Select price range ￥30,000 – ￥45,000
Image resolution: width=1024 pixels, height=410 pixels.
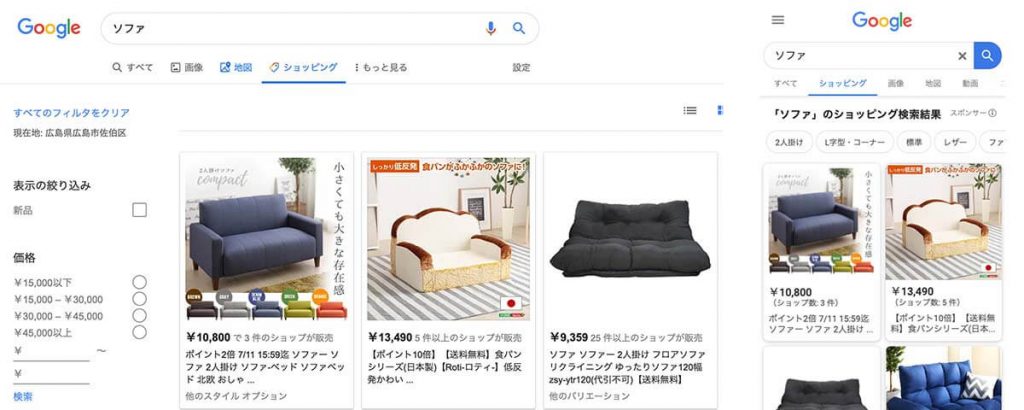pos(139,316)
